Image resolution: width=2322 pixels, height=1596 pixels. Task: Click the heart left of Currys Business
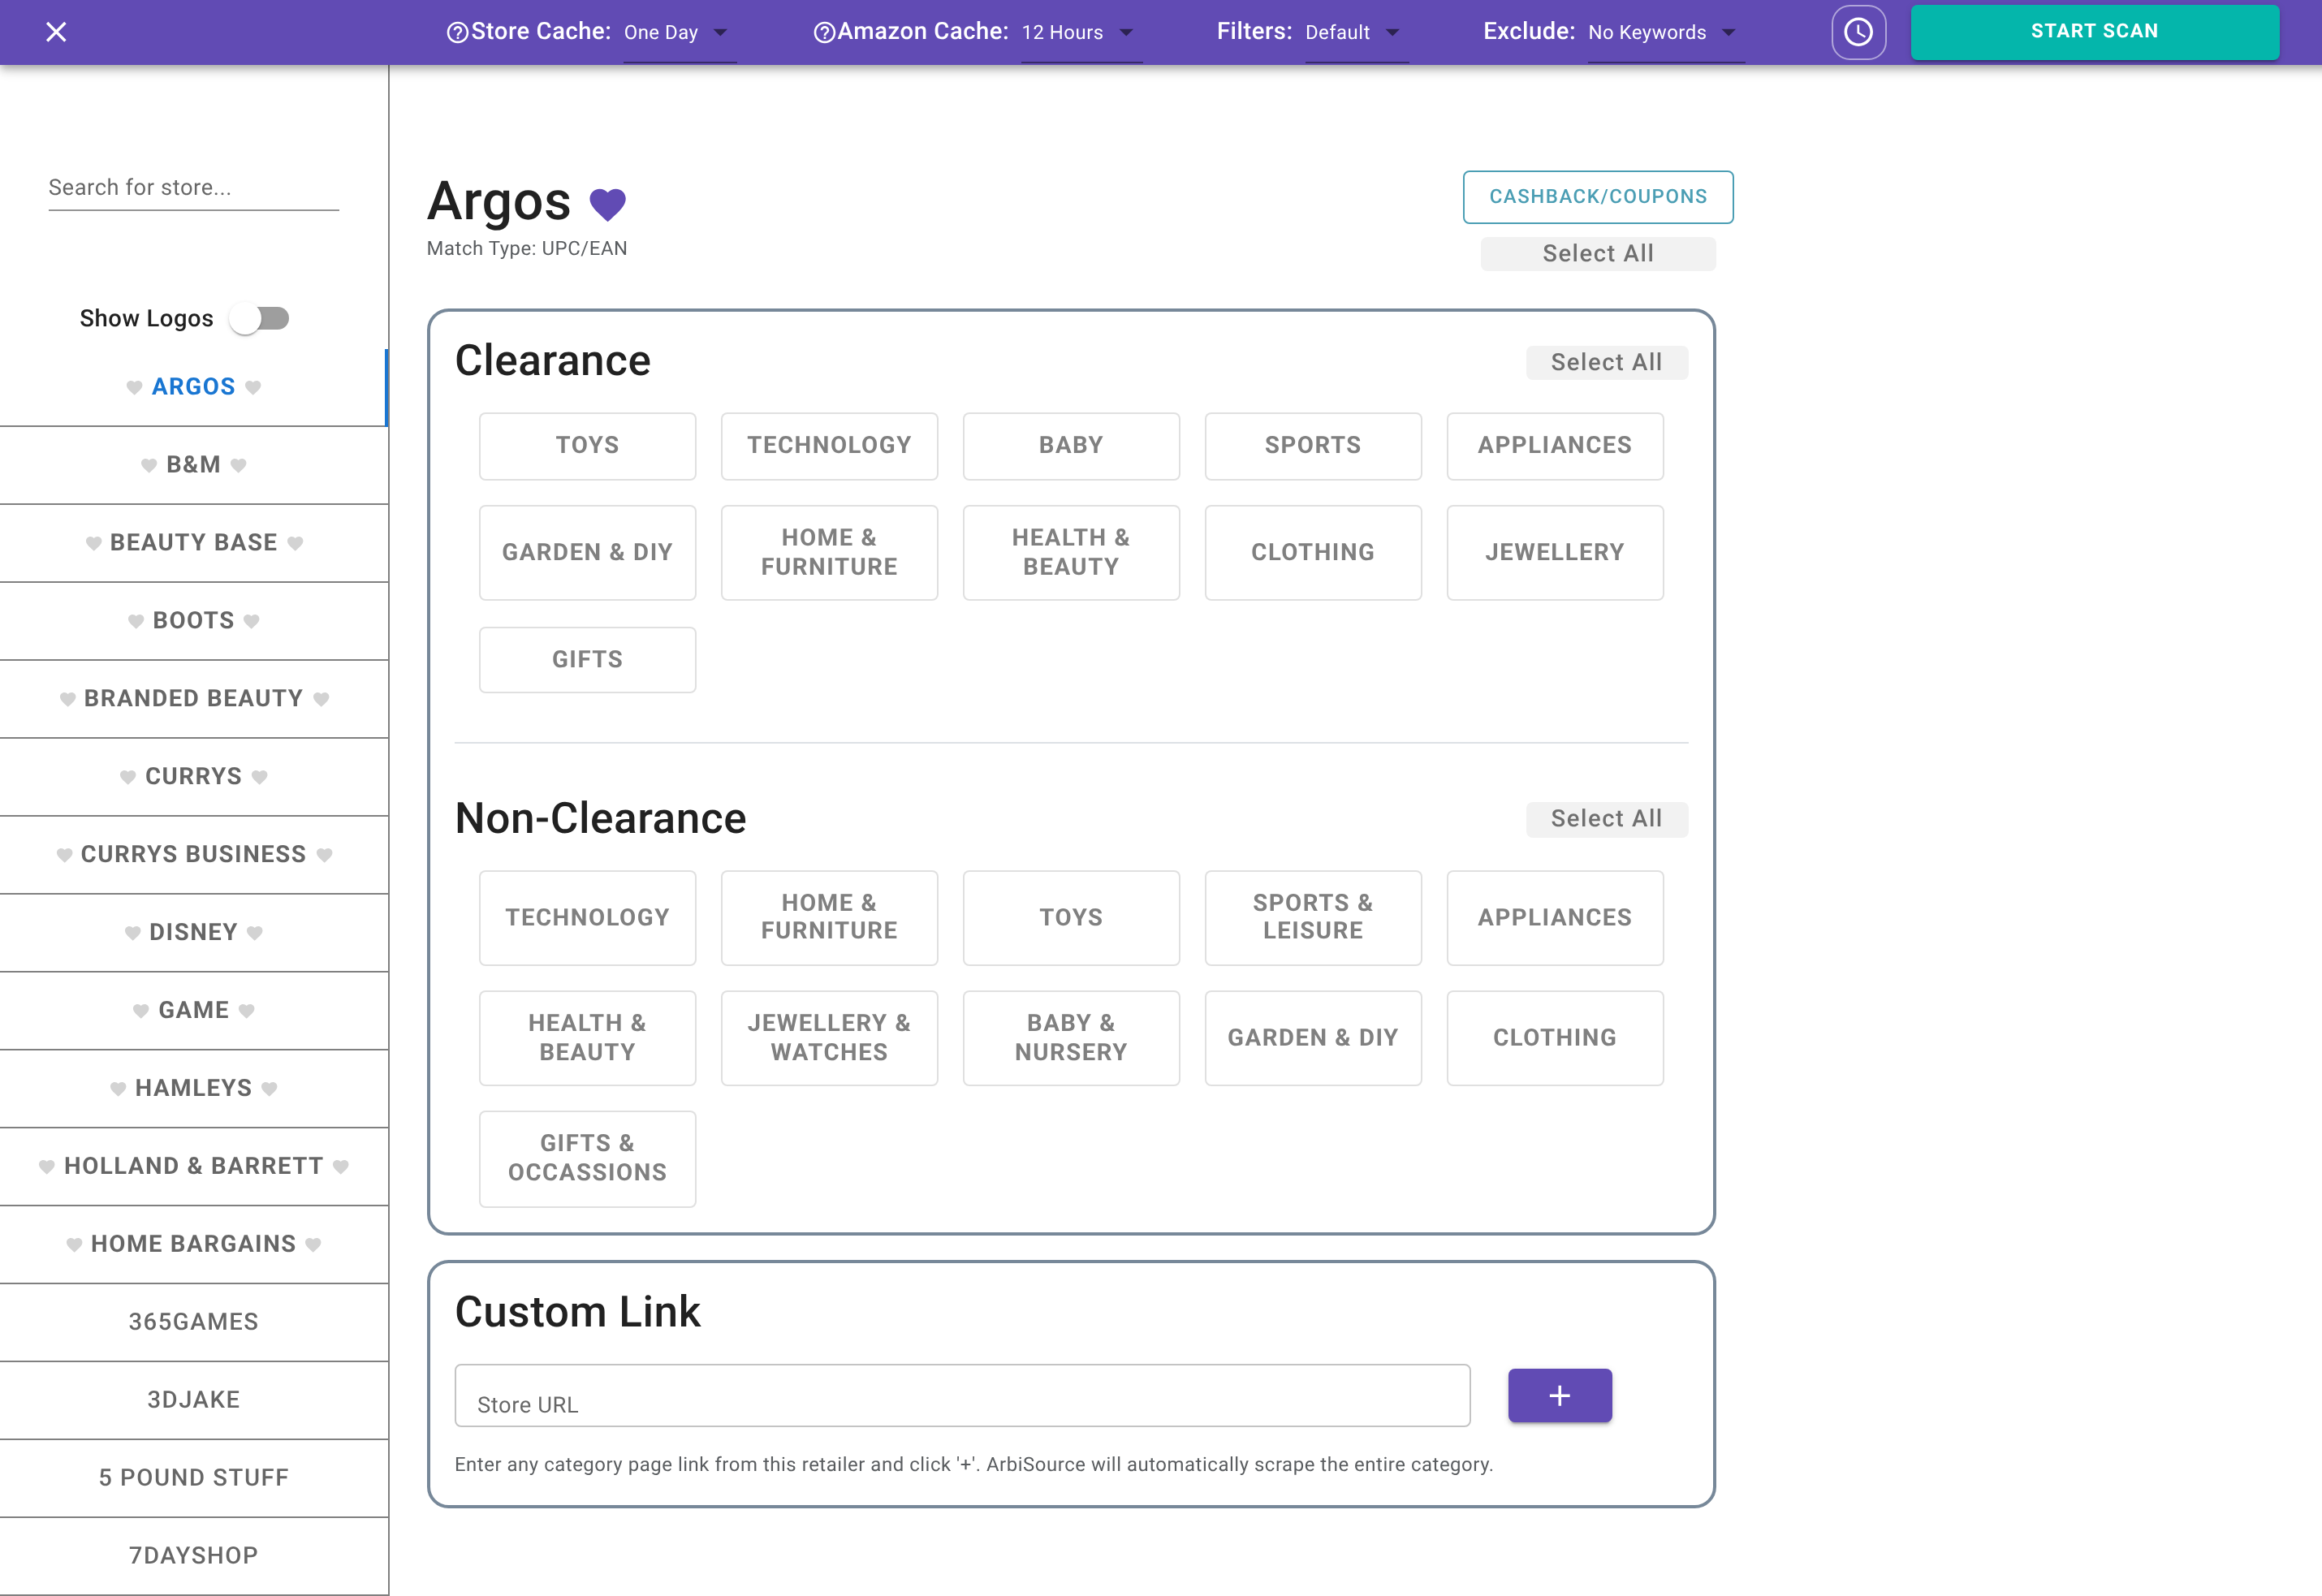(65, 855)
